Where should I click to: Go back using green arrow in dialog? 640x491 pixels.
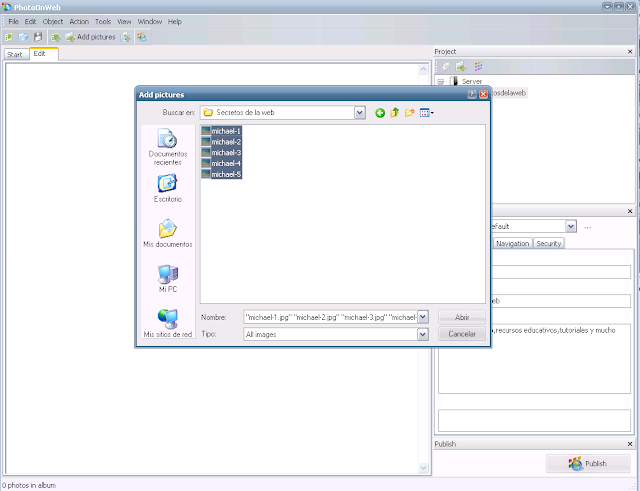coord(380,113)
